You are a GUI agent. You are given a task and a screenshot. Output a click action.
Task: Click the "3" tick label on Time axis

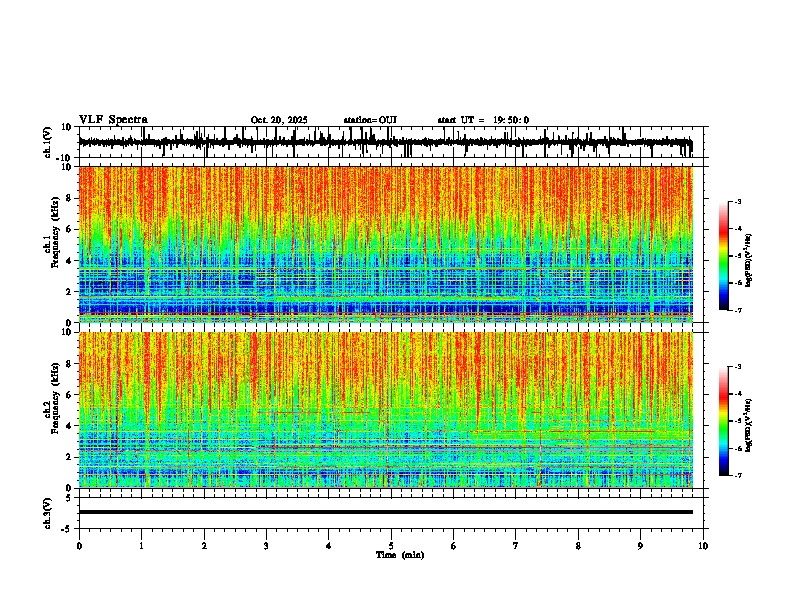click(x=266, y=546)
